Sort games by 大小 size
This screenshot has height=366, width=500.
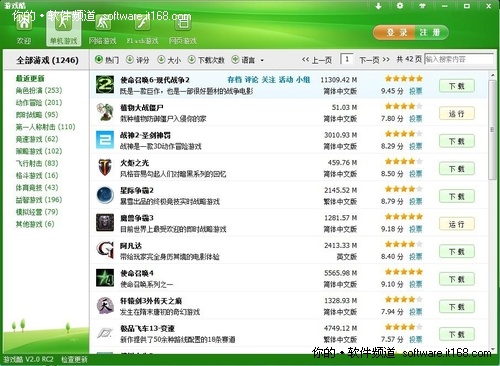(x=169, y=60)
